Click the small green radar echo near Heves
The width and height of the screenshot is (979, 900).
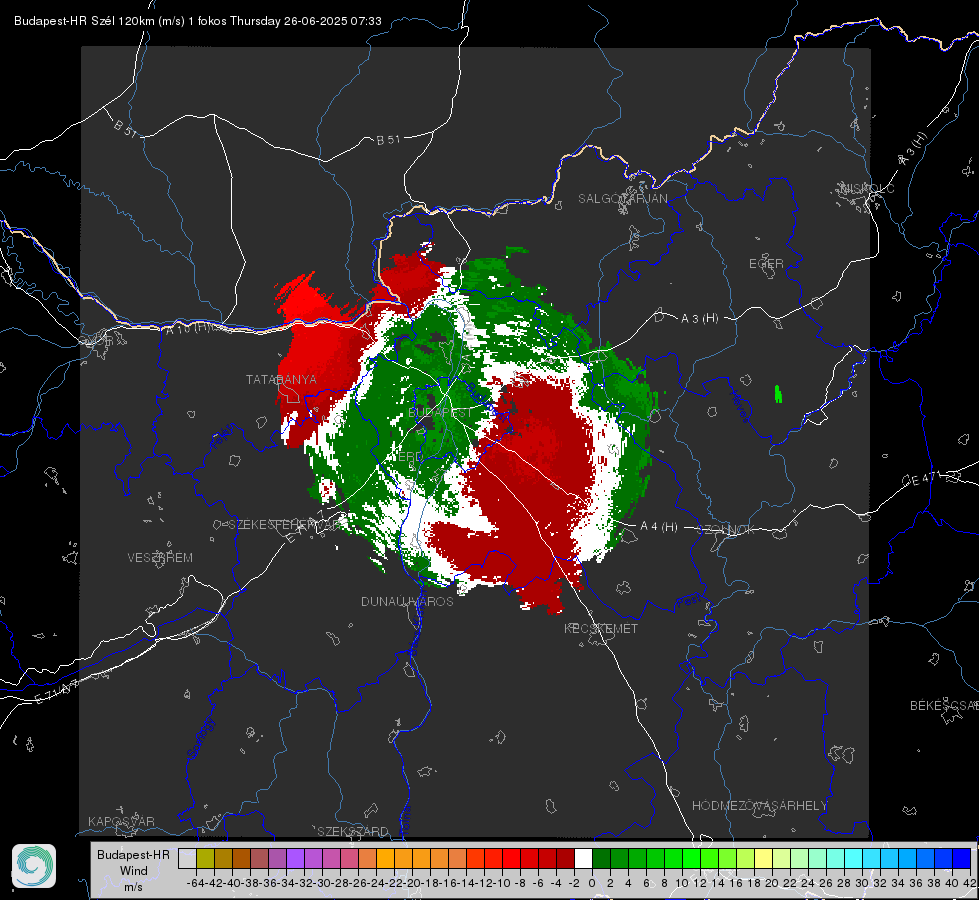pos(778,393)
